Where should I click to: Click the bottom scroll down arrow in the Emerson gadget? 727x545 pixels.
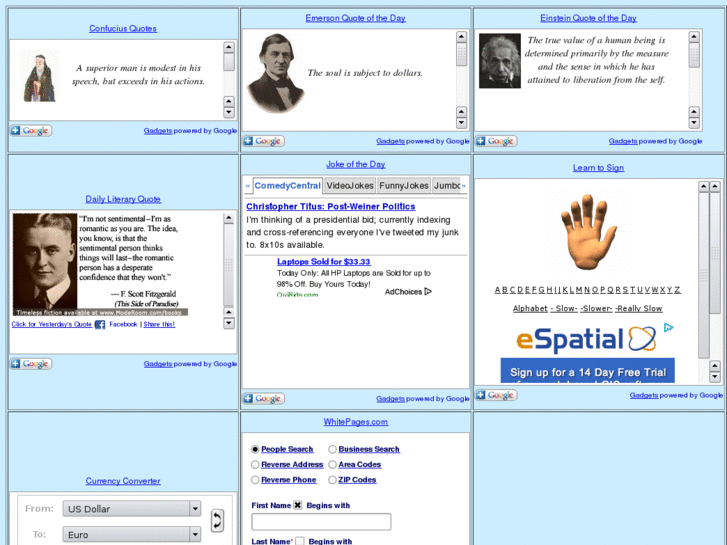(461, 122)
